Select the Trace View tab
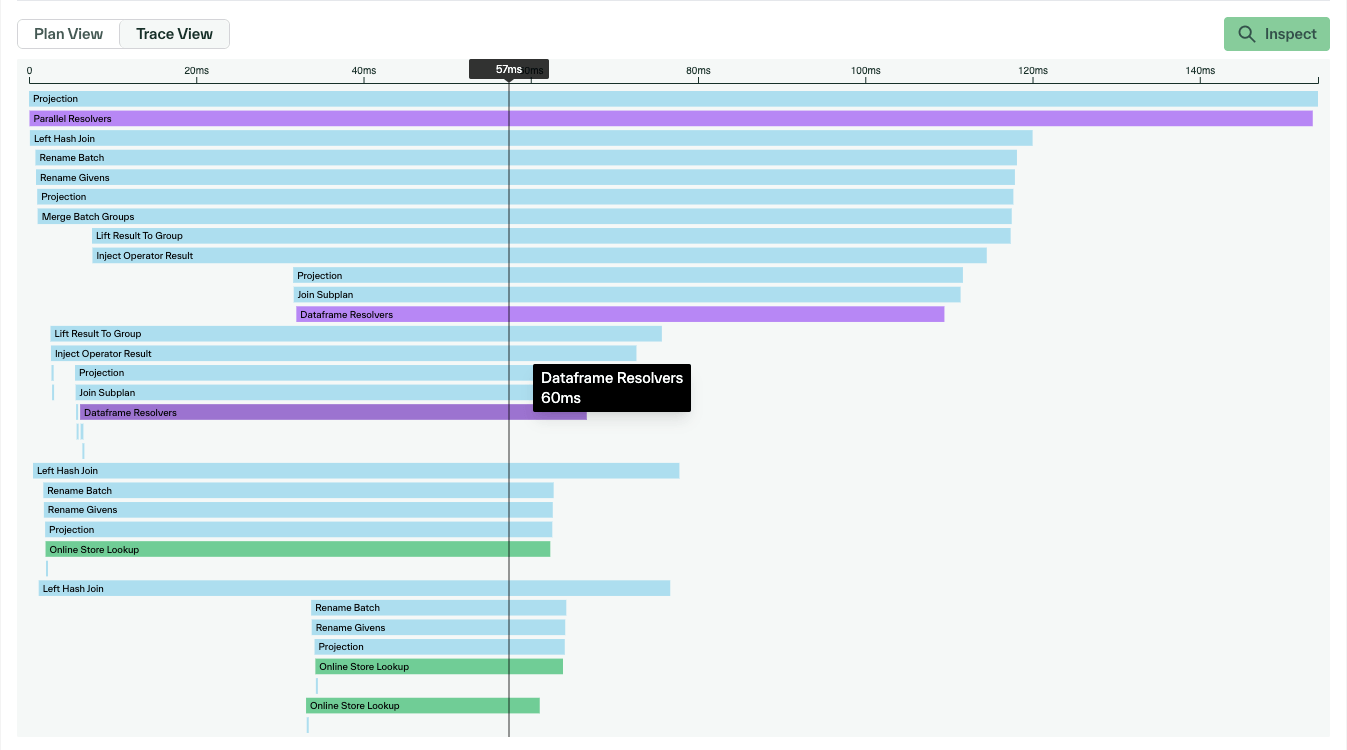Image resolution: width=1347 pixels, height=750 pixels. pyautogui.click(x=174, y=34)
